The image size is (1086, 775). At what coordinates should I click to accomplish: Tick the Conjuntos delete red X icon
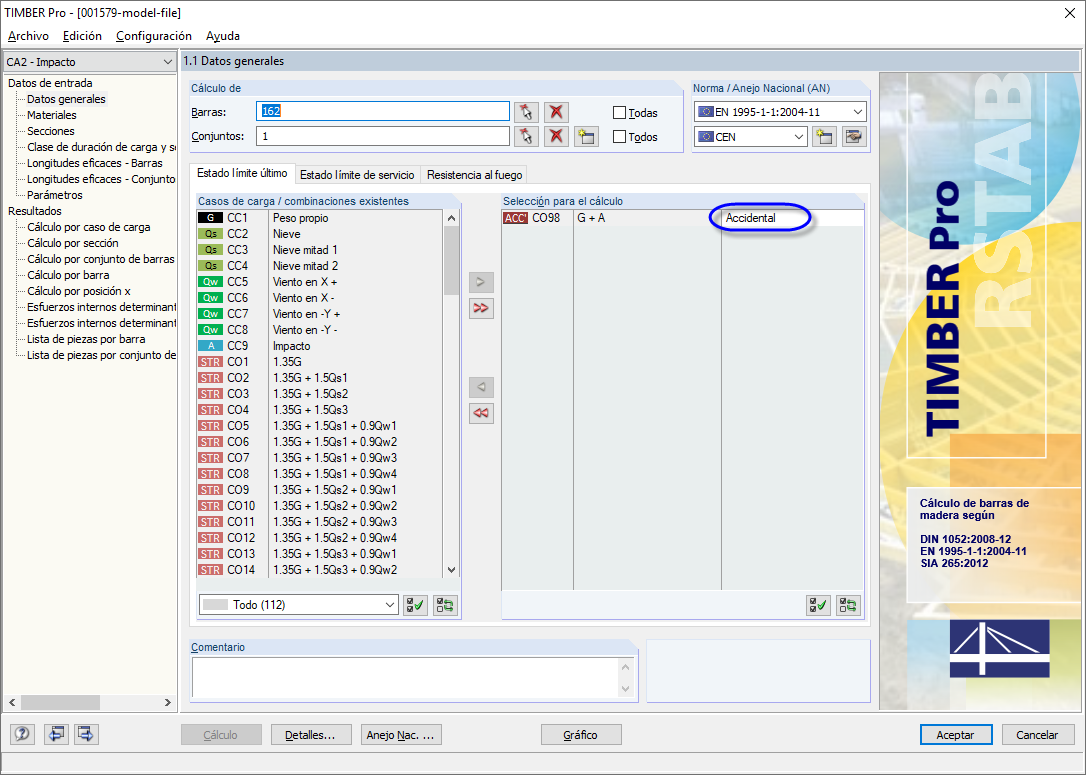pyautogui.click(x=555, y=136)
